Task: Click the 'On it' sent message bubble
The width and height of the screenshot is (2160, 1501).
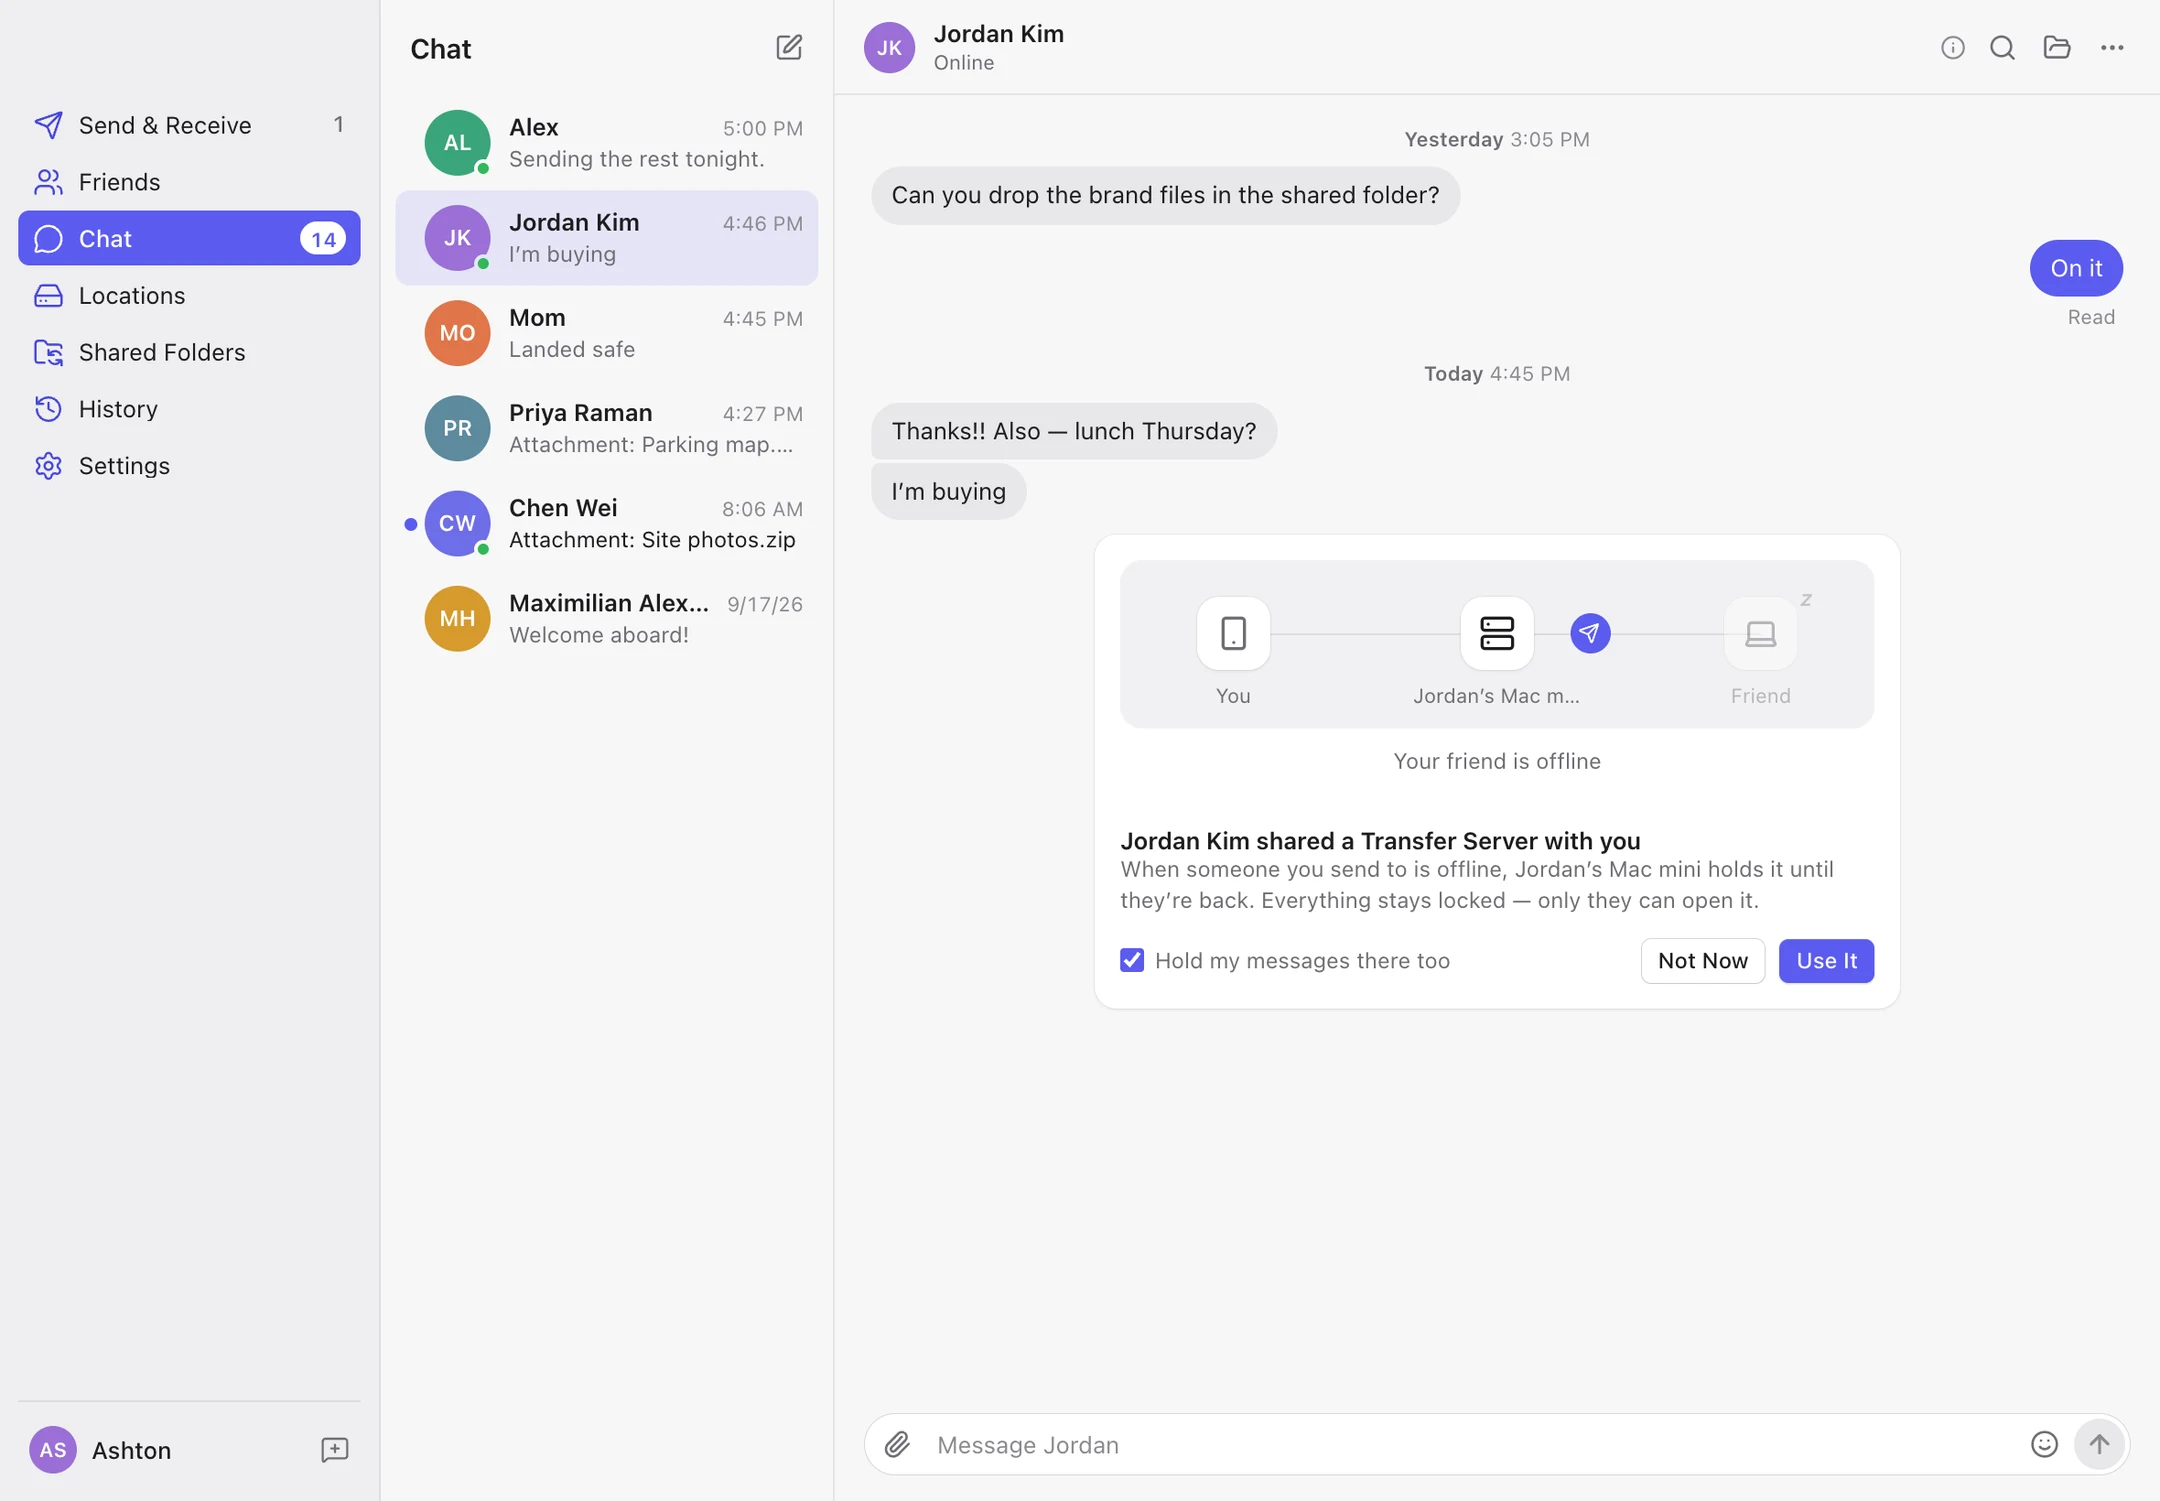Action: [x=2076, y=268]
